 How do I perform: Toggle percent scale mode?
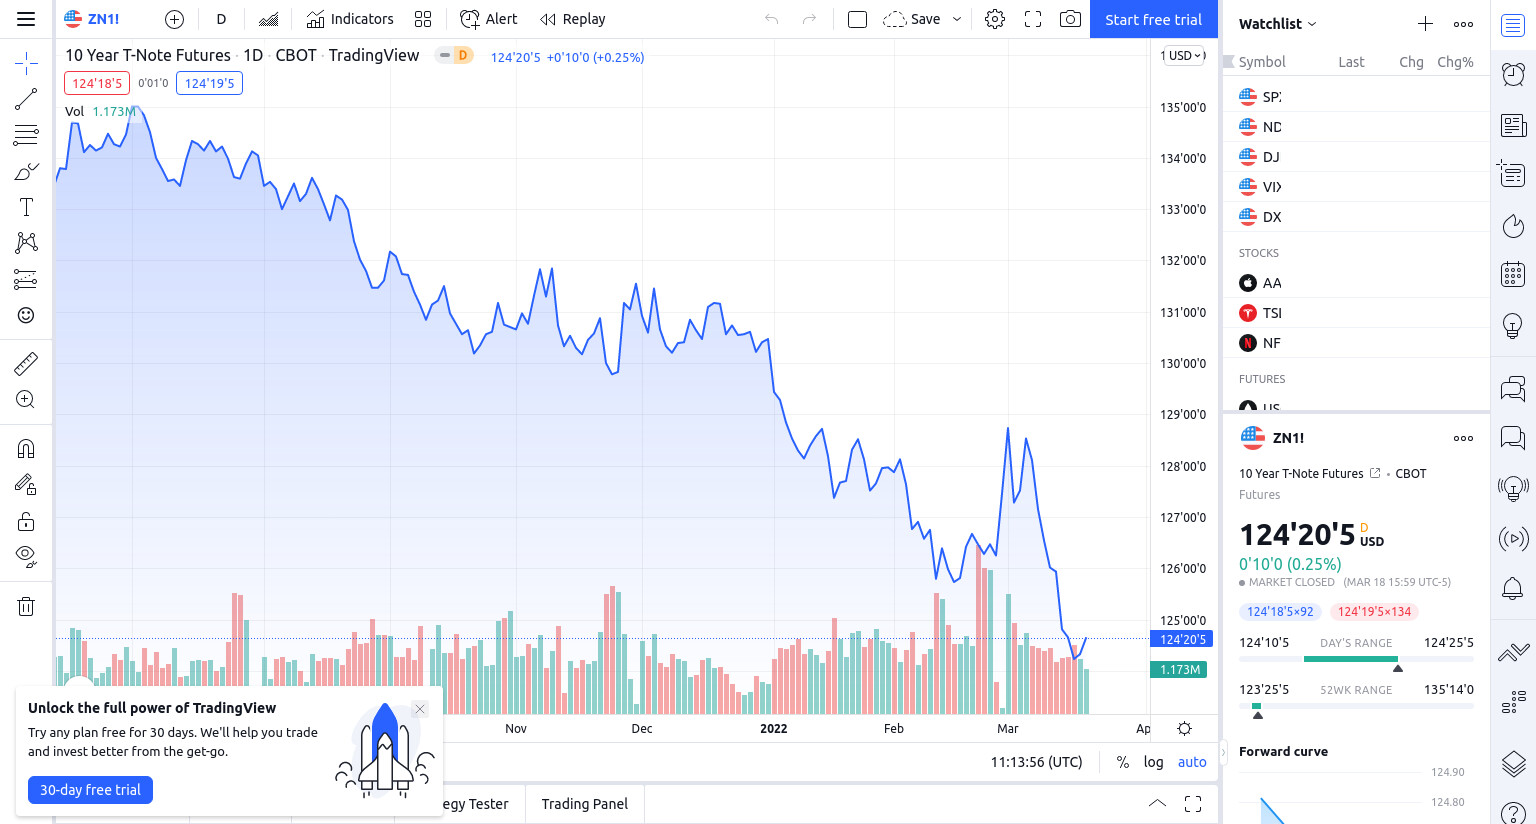[x=1123, y=762]
